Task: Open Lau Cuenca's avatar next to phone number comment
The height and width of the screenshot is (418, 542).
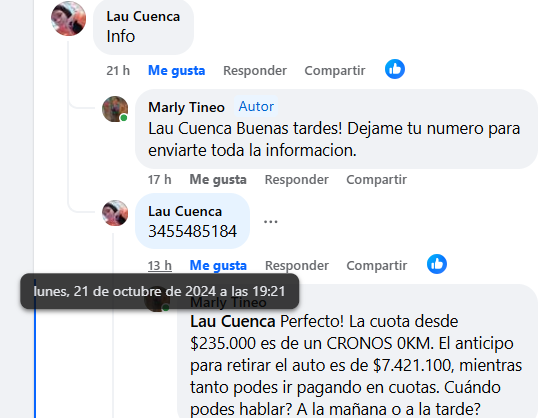Action: 115,213
